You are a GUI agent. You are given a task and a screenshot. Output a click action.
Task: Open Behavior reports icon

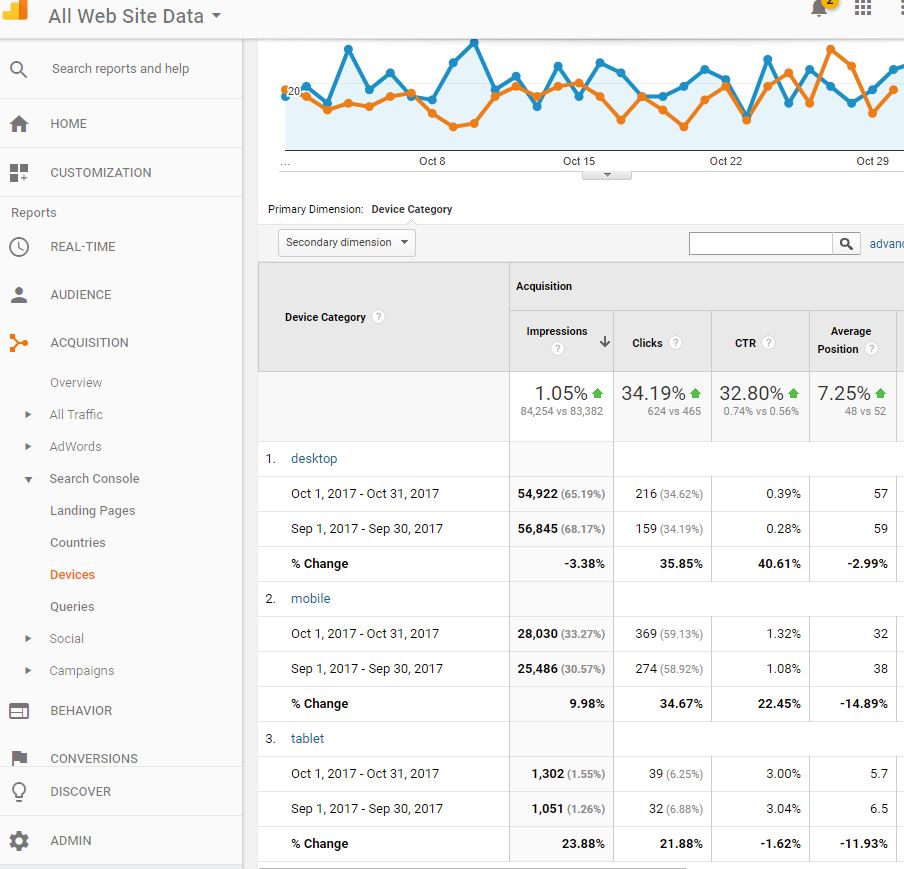pyautogui.click(x=20, y=710)
